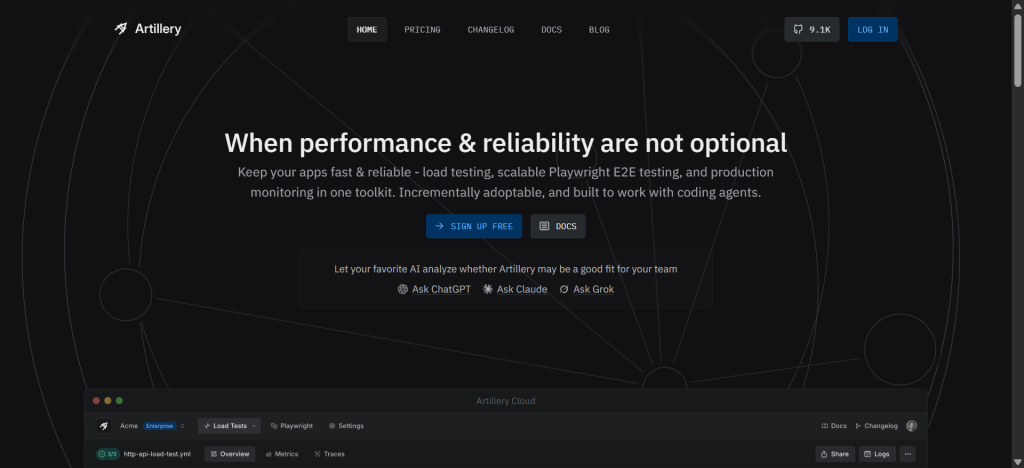
Task: Click the Share button
Action: [835, 454]
